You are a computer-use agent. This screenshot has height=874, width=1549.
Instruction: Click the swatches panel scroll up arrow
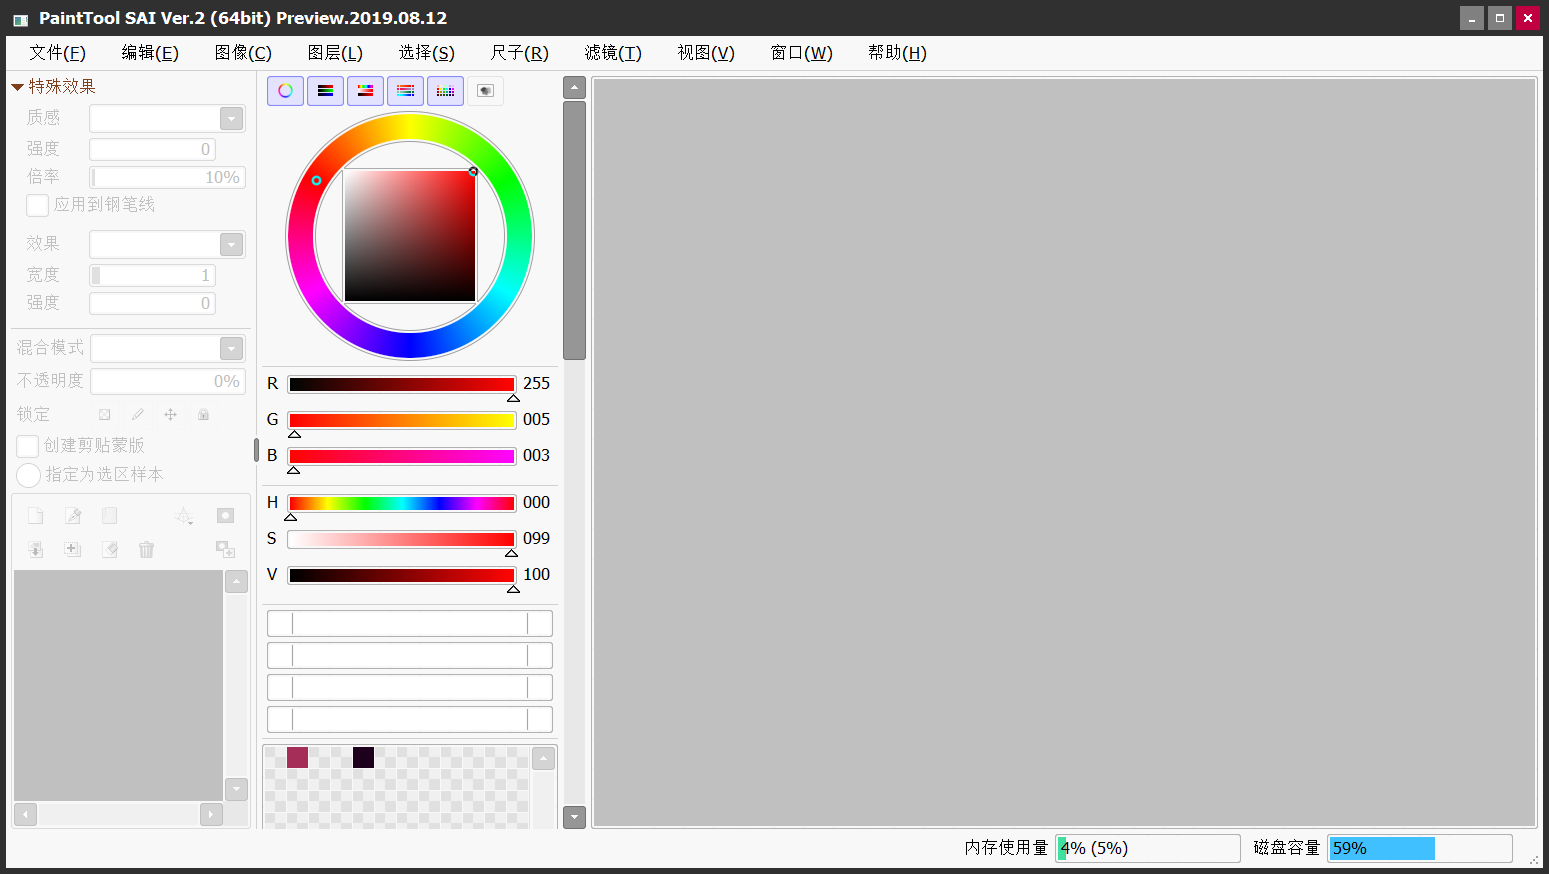pyautogui.click(x=543, y=758)
